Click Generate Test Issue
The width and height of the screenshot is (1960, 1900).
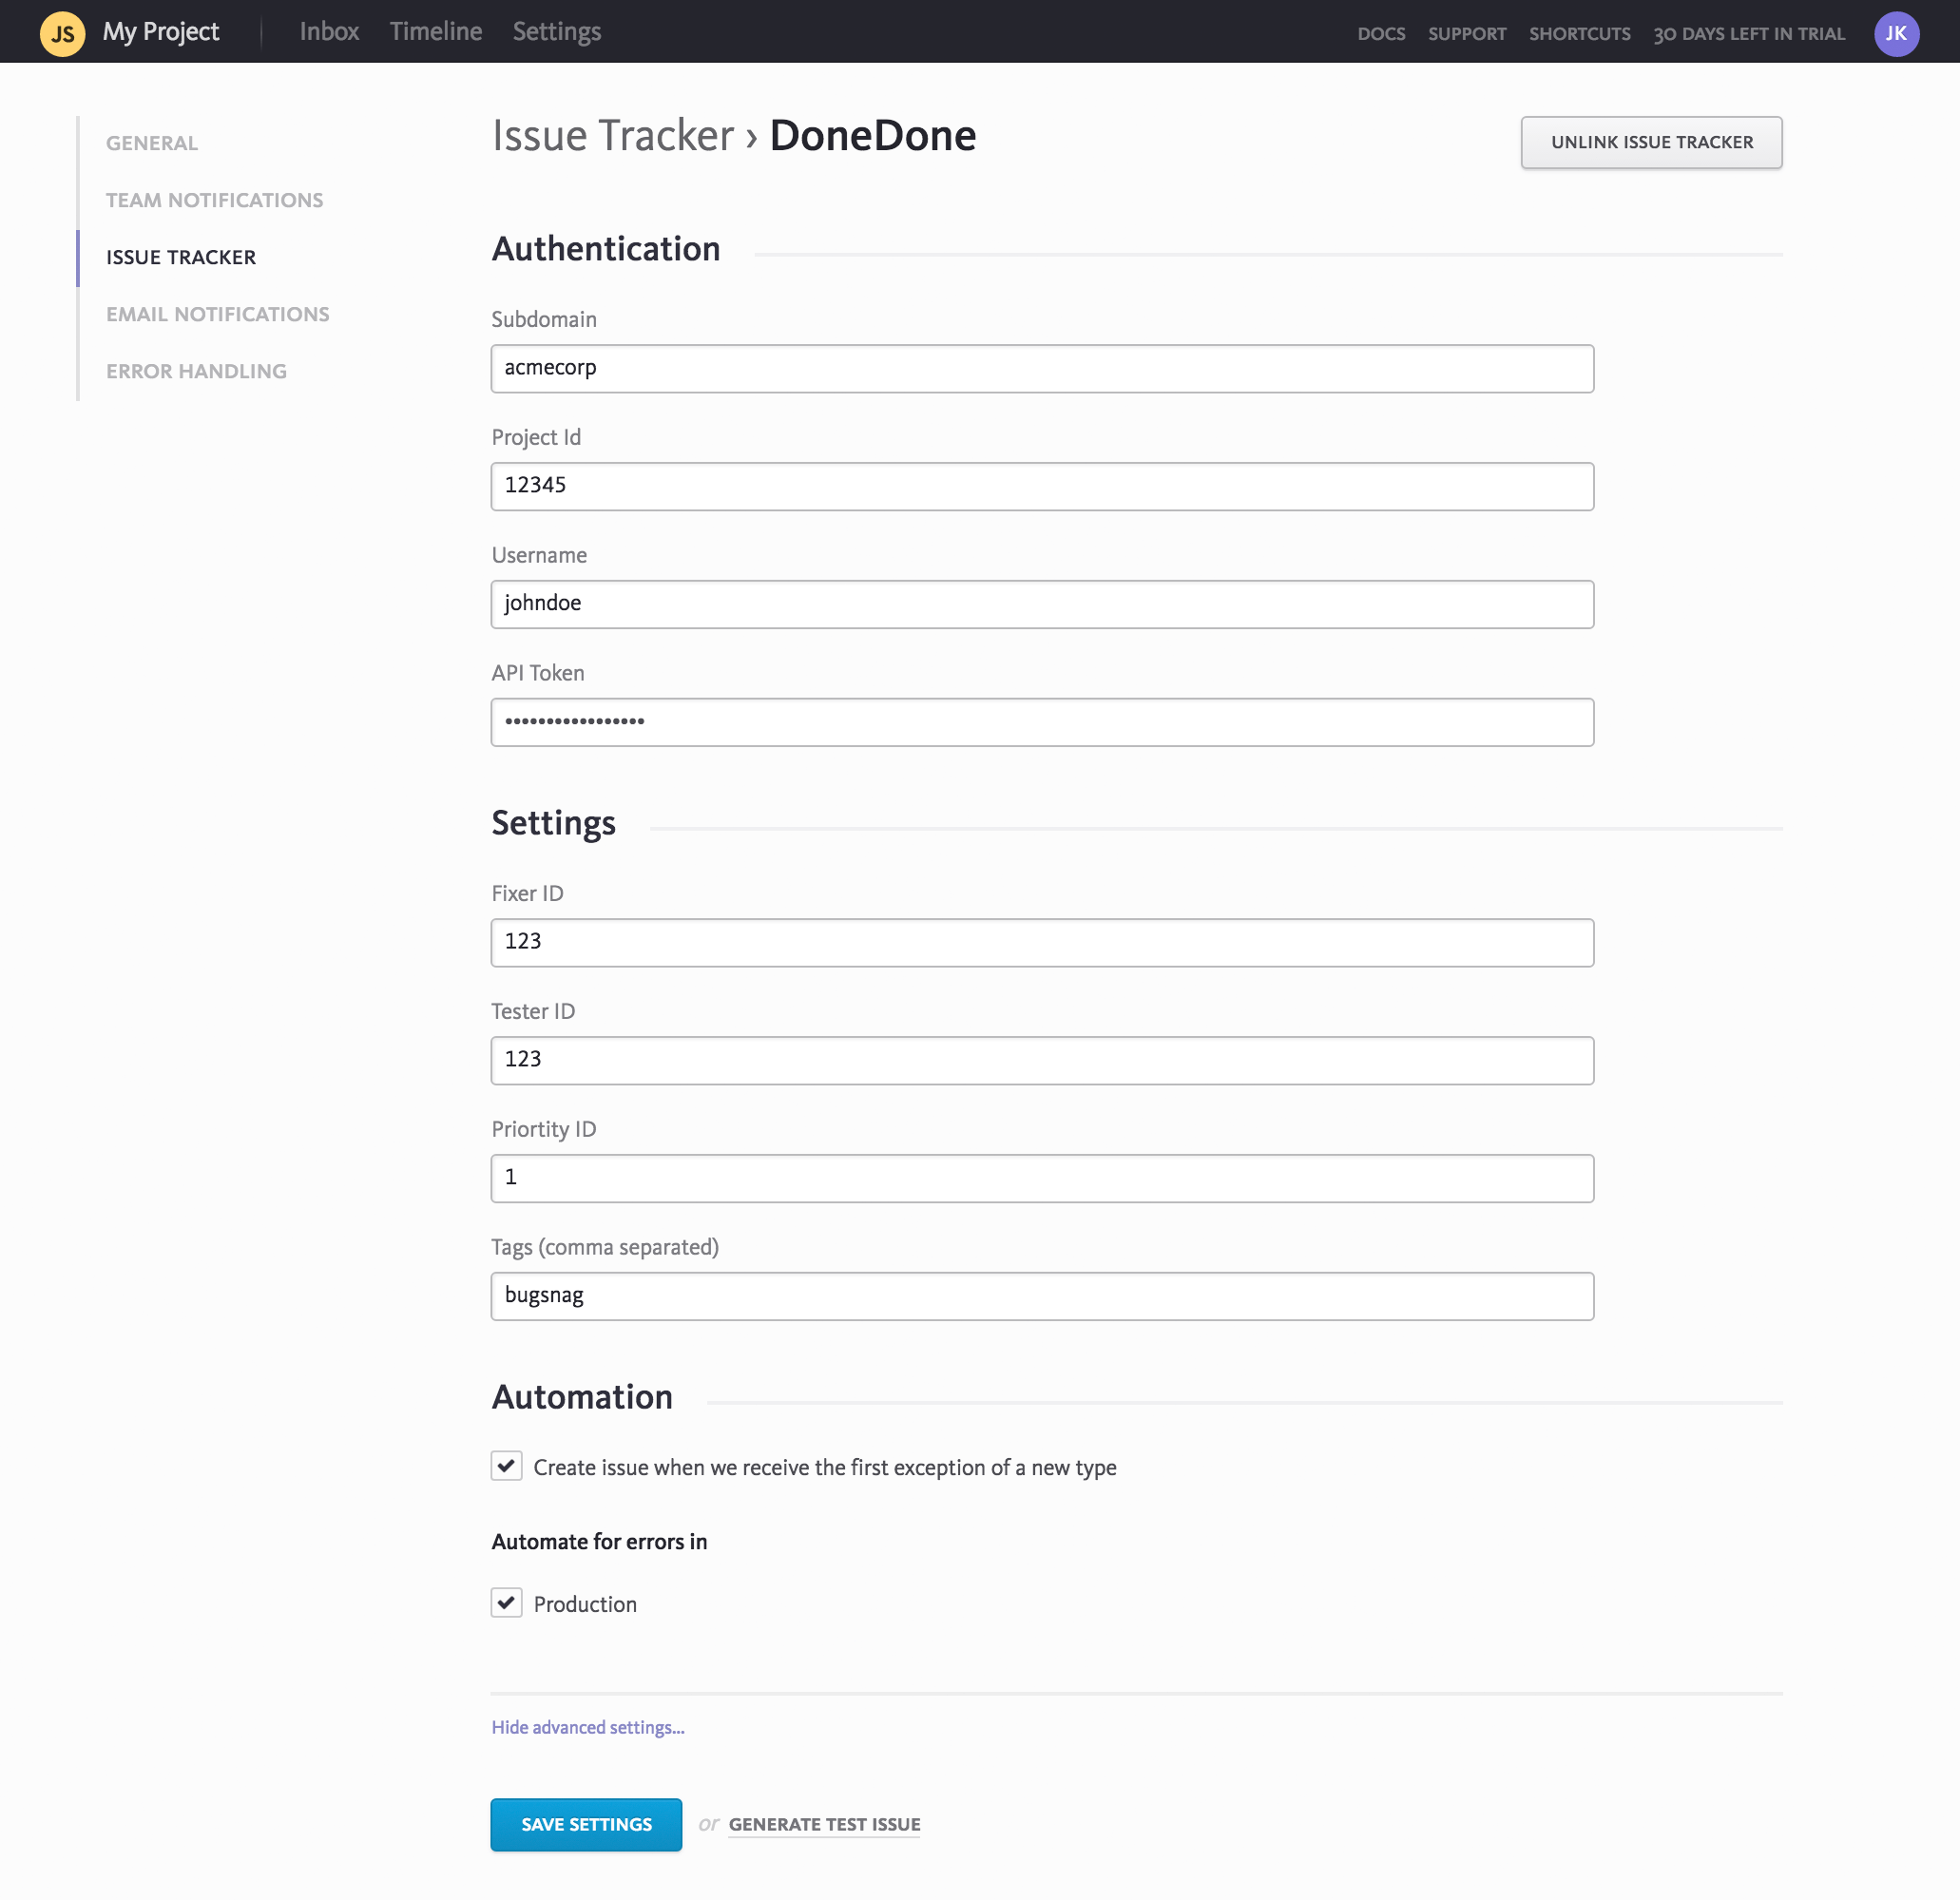click(823, 1824)
